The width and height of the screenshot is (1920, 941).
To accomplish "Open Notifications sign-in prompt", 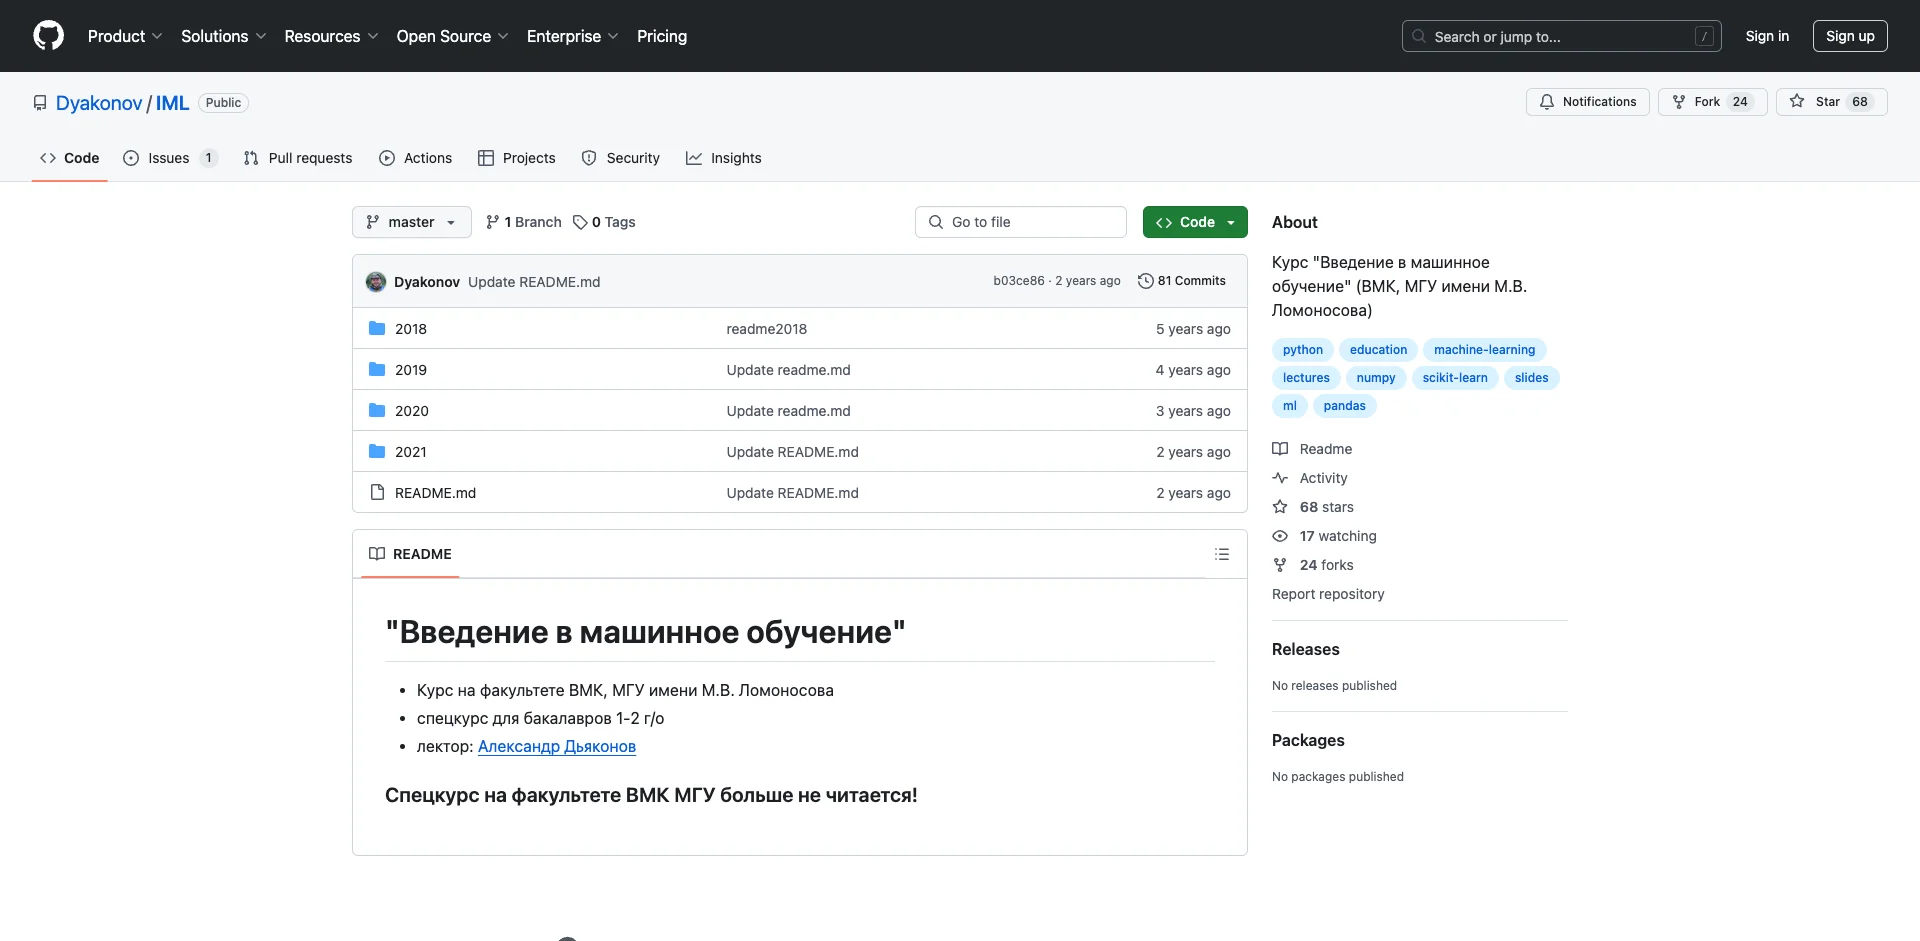I will [1587, 102].
